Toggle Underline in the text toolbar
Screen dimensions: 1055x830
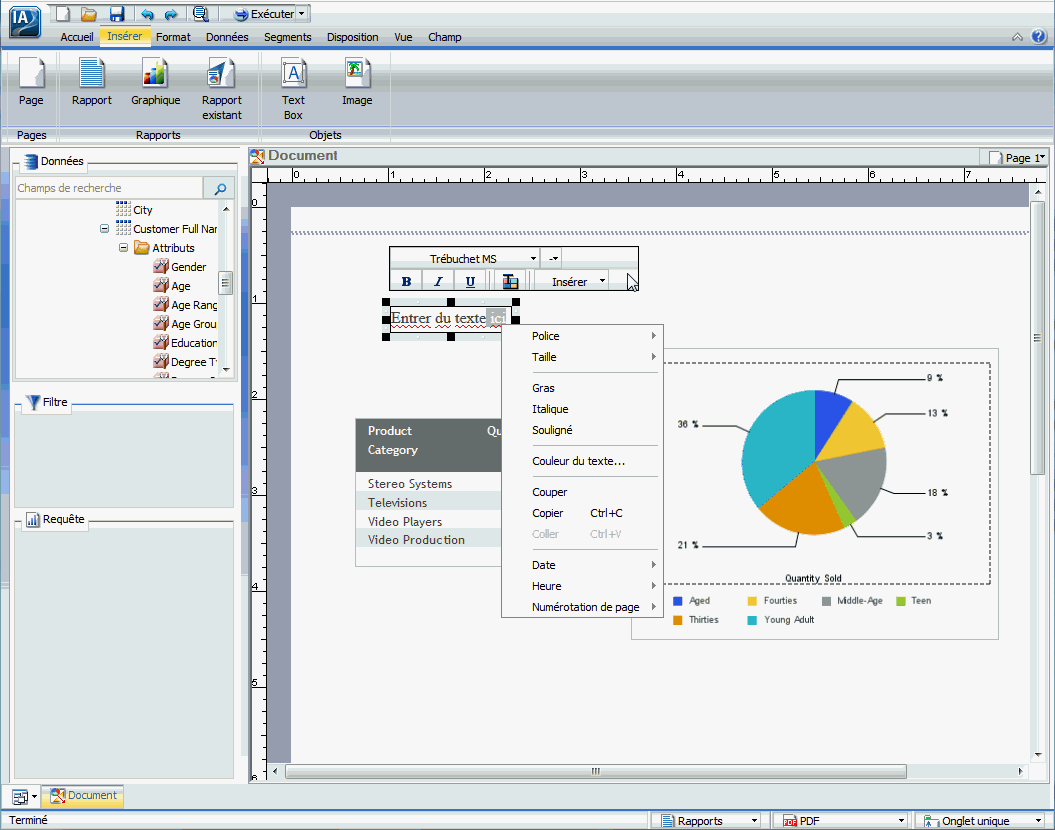pos(470,282)
